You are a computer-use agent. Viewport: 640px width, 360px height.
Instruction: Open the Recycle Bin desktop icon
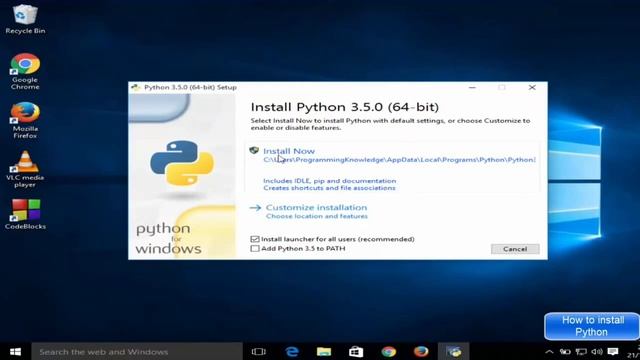25,19
